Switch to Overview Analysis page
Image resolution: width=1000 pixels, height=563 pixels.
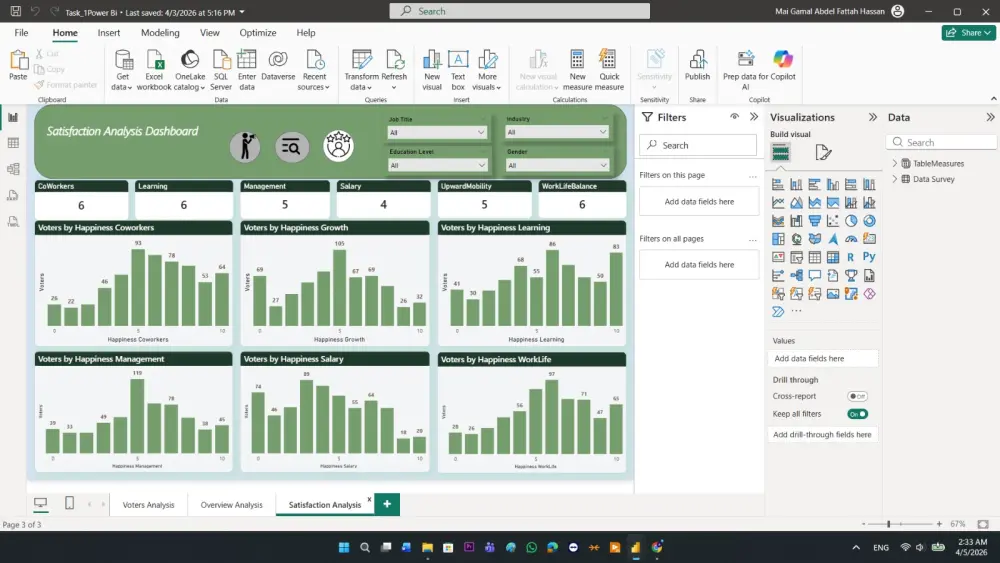pyautogui.click(x=232, y=504)
